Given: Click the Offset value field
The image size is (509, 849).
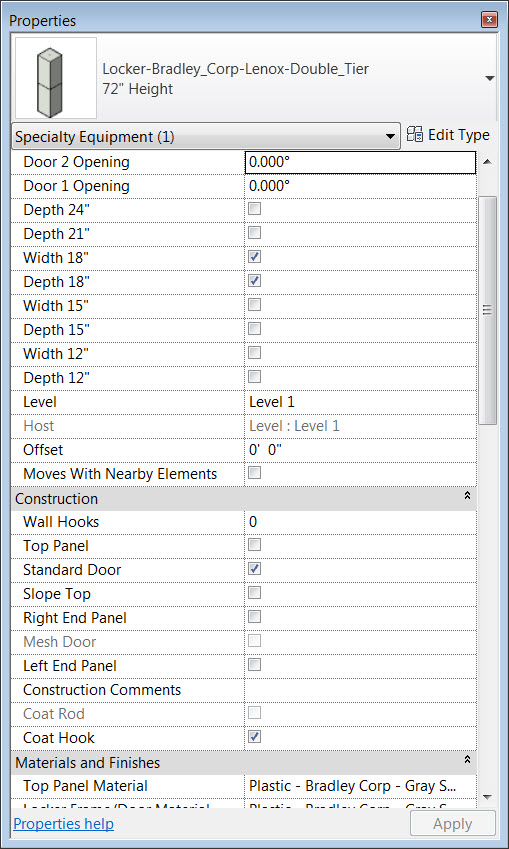Looking at the screenshot, I should pyautogui.click(x=360, y=449).
